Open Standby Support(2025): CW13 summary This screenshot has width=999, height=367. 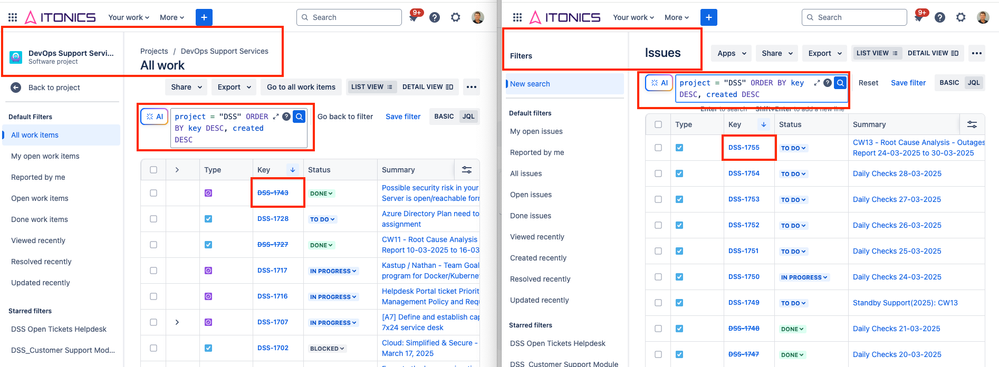[905, 303]
